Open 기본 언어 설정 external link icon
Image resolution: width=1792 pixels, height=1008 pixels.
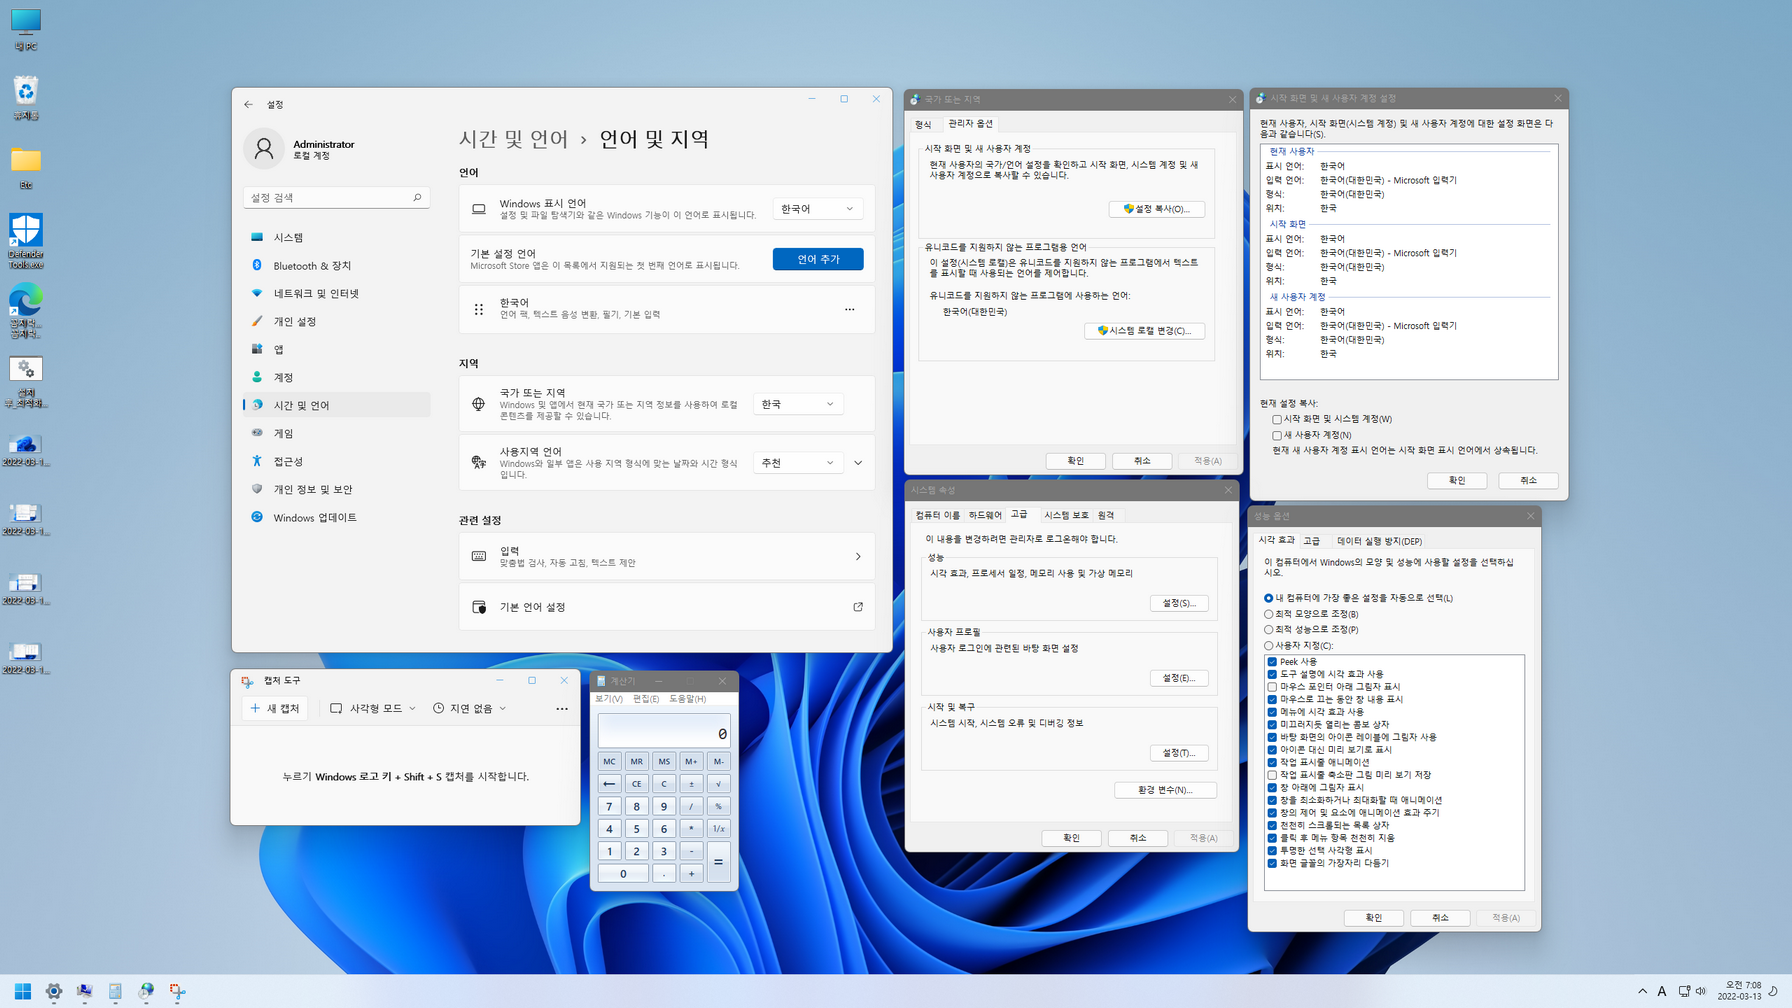click(858, 607)
